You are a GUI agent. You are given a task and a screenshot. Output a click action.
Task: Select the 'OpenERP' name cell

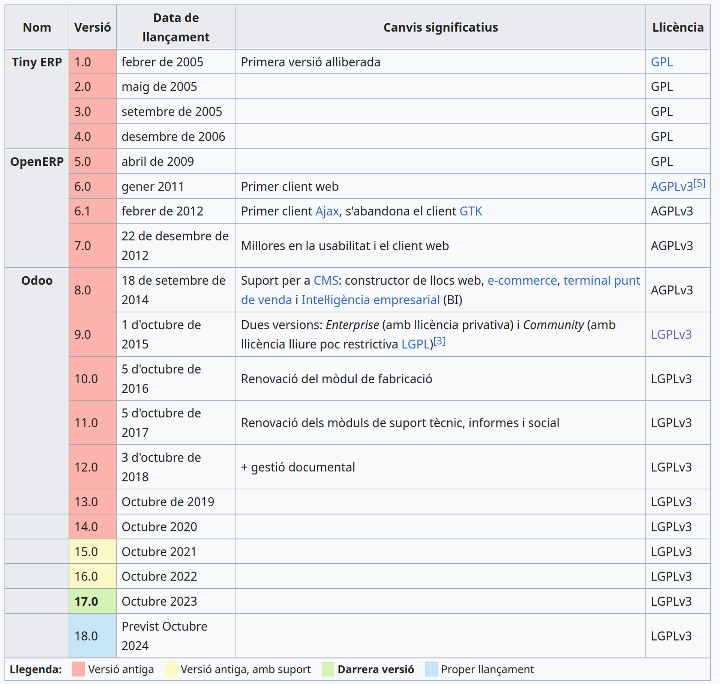click(x=37, y=208)
